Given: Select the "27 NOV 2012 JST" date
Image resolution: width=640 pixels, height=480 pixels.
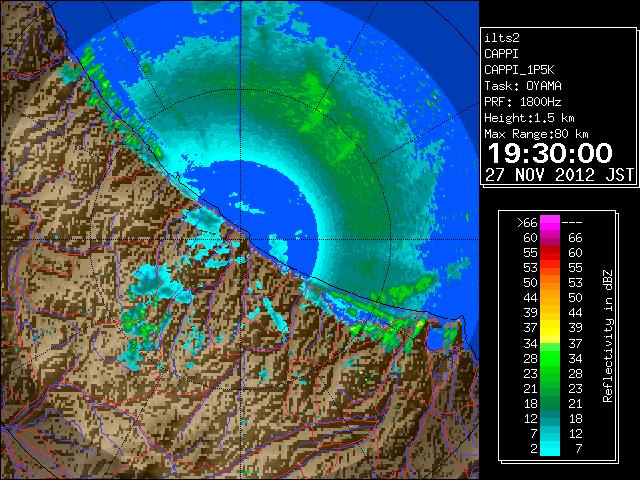Looking at the screenshot, I should pos(559,175).
